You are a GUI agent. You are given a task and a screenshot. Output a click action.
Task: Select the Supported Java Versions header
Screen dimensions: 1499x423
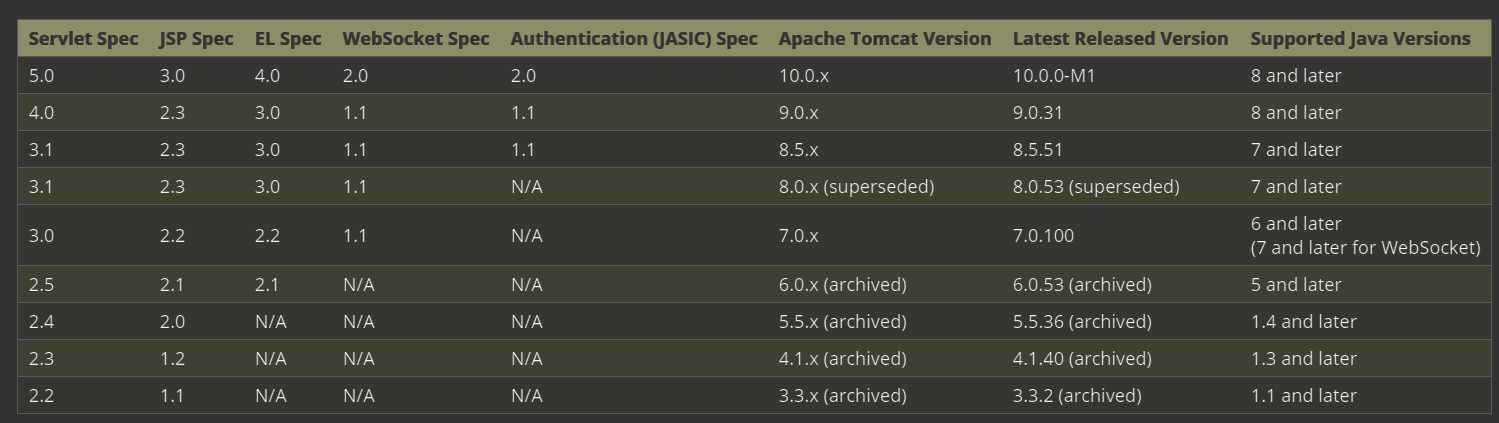(x=1360, y=39)
